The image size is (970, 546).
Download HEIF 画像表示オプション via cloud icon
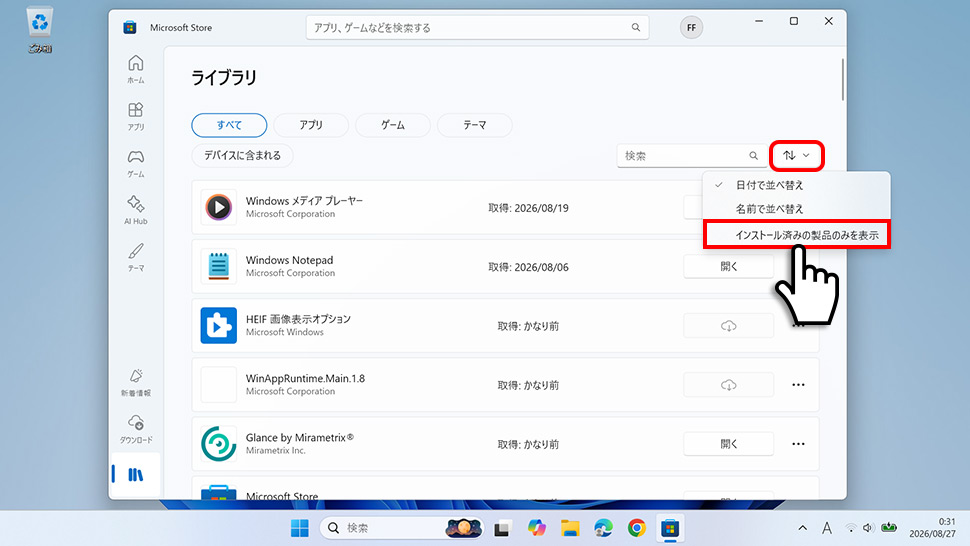[728, 326]
